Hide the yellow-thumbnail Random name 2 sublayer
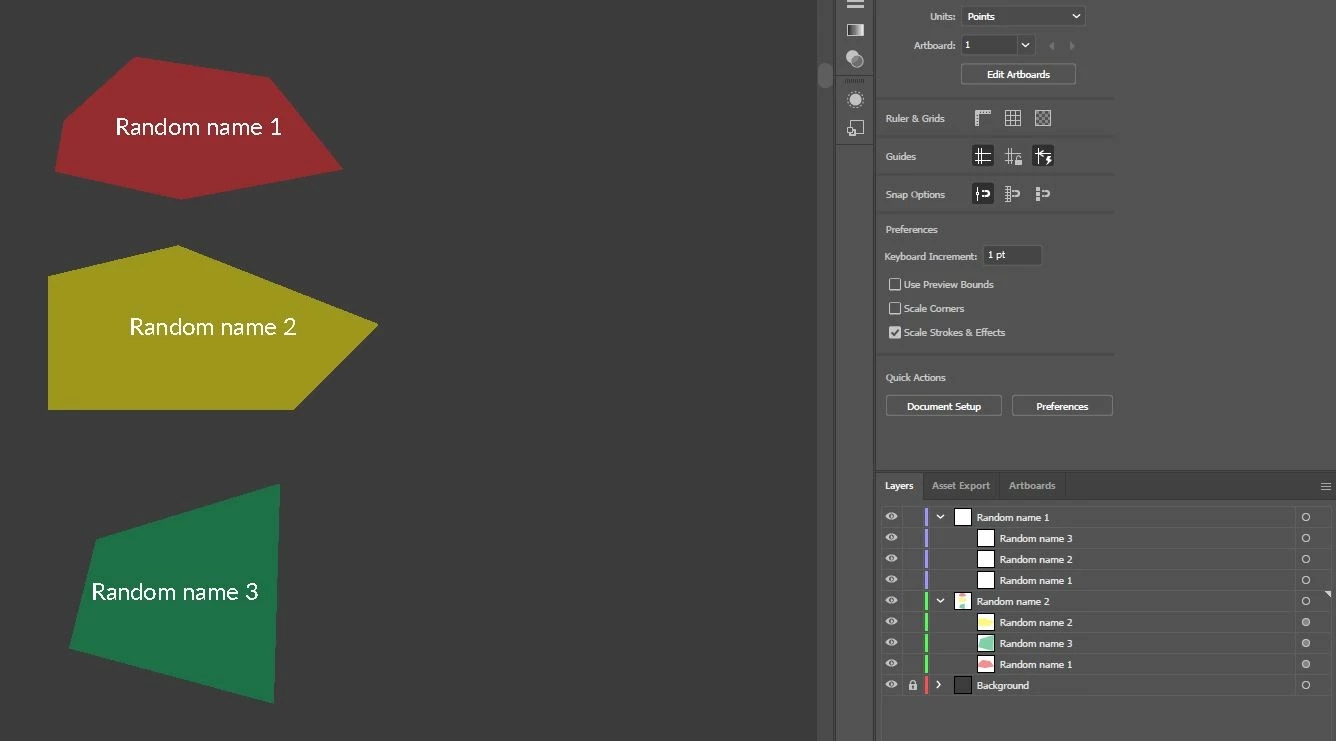Screen dimensions: 1336x741 (892, 622)
